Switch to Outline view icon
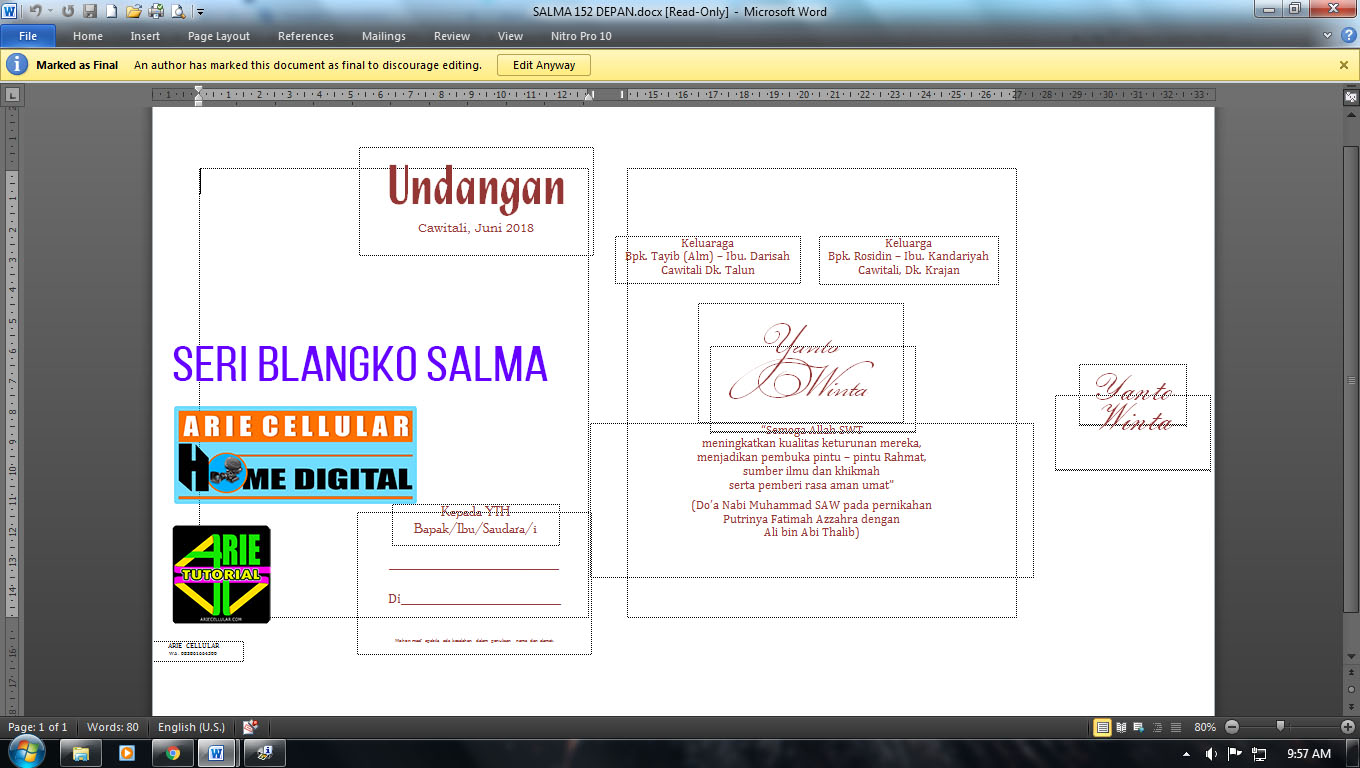This screenshot has height=768, width=1360. [1158, 727]
